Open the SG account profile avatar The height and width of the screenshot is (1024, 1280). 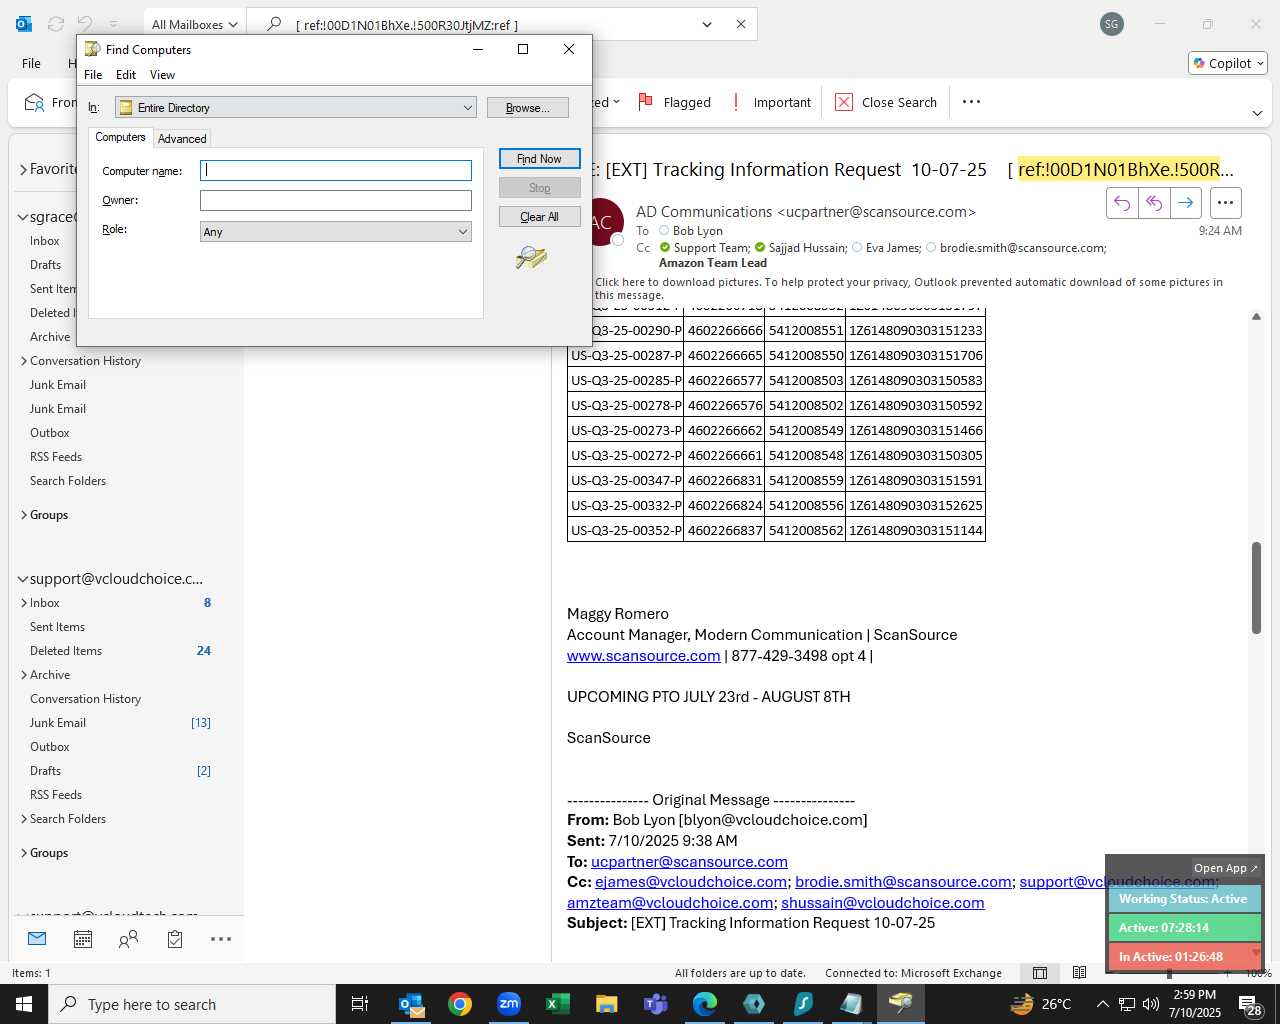coord(1112,24)
